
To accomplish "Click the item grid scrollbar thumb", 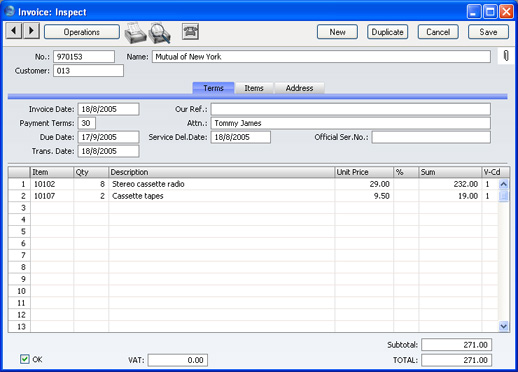I will click(504, 196).
